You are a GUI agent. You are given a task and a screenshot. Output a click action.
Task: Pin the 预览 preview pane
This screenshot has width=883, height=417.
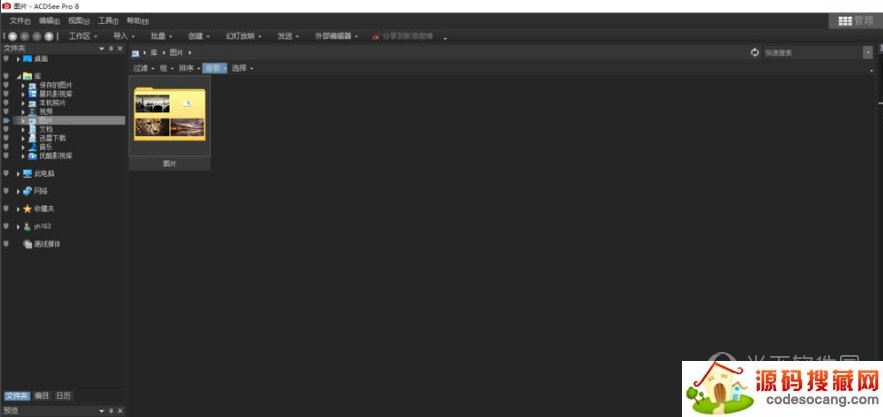tap(111, 411)
